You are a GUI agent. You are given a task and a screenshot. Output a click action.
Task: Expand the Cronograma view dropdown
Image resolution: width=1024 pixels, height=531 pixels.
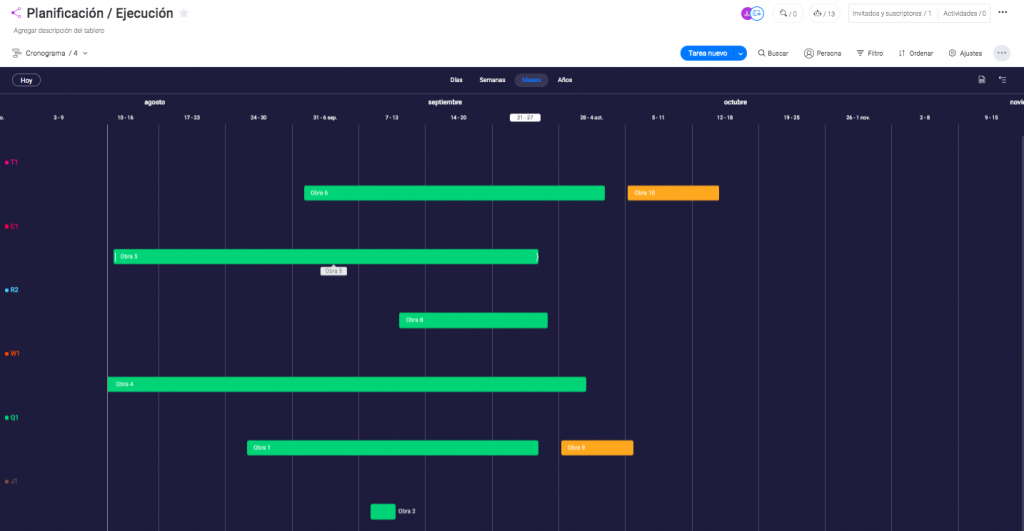tap(85, 53)
